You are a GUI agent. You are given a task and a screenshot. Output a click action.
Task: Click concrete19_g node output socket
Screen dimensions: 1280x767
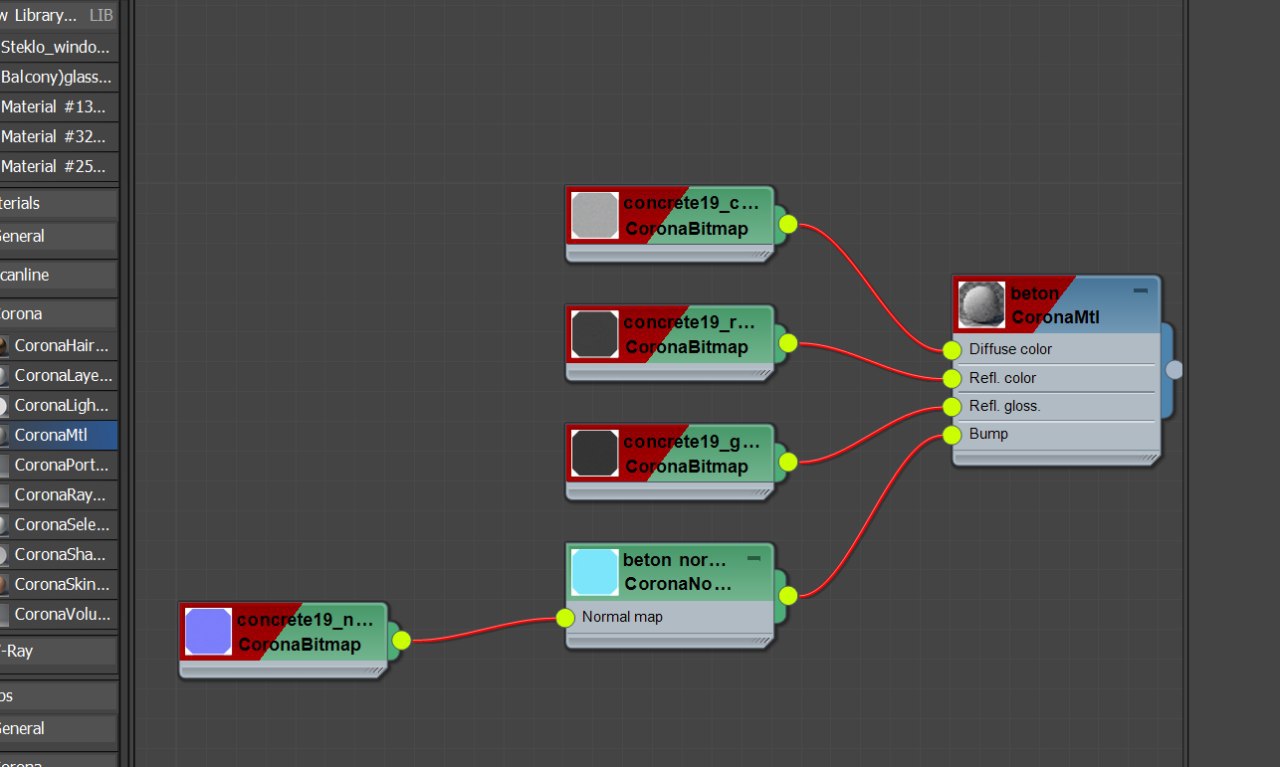[x=788, y=462]
